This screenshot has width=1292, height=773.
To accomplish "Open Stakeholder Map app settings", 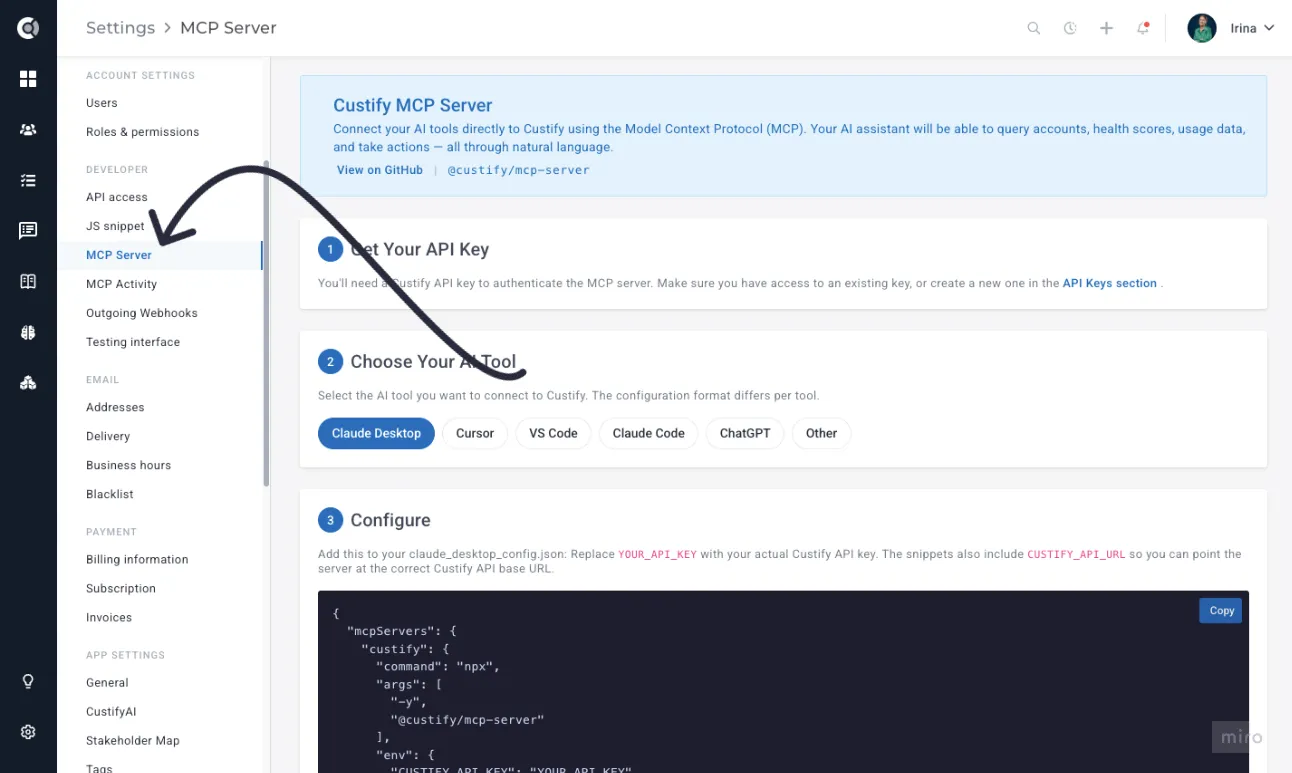I will coord(133,740).
